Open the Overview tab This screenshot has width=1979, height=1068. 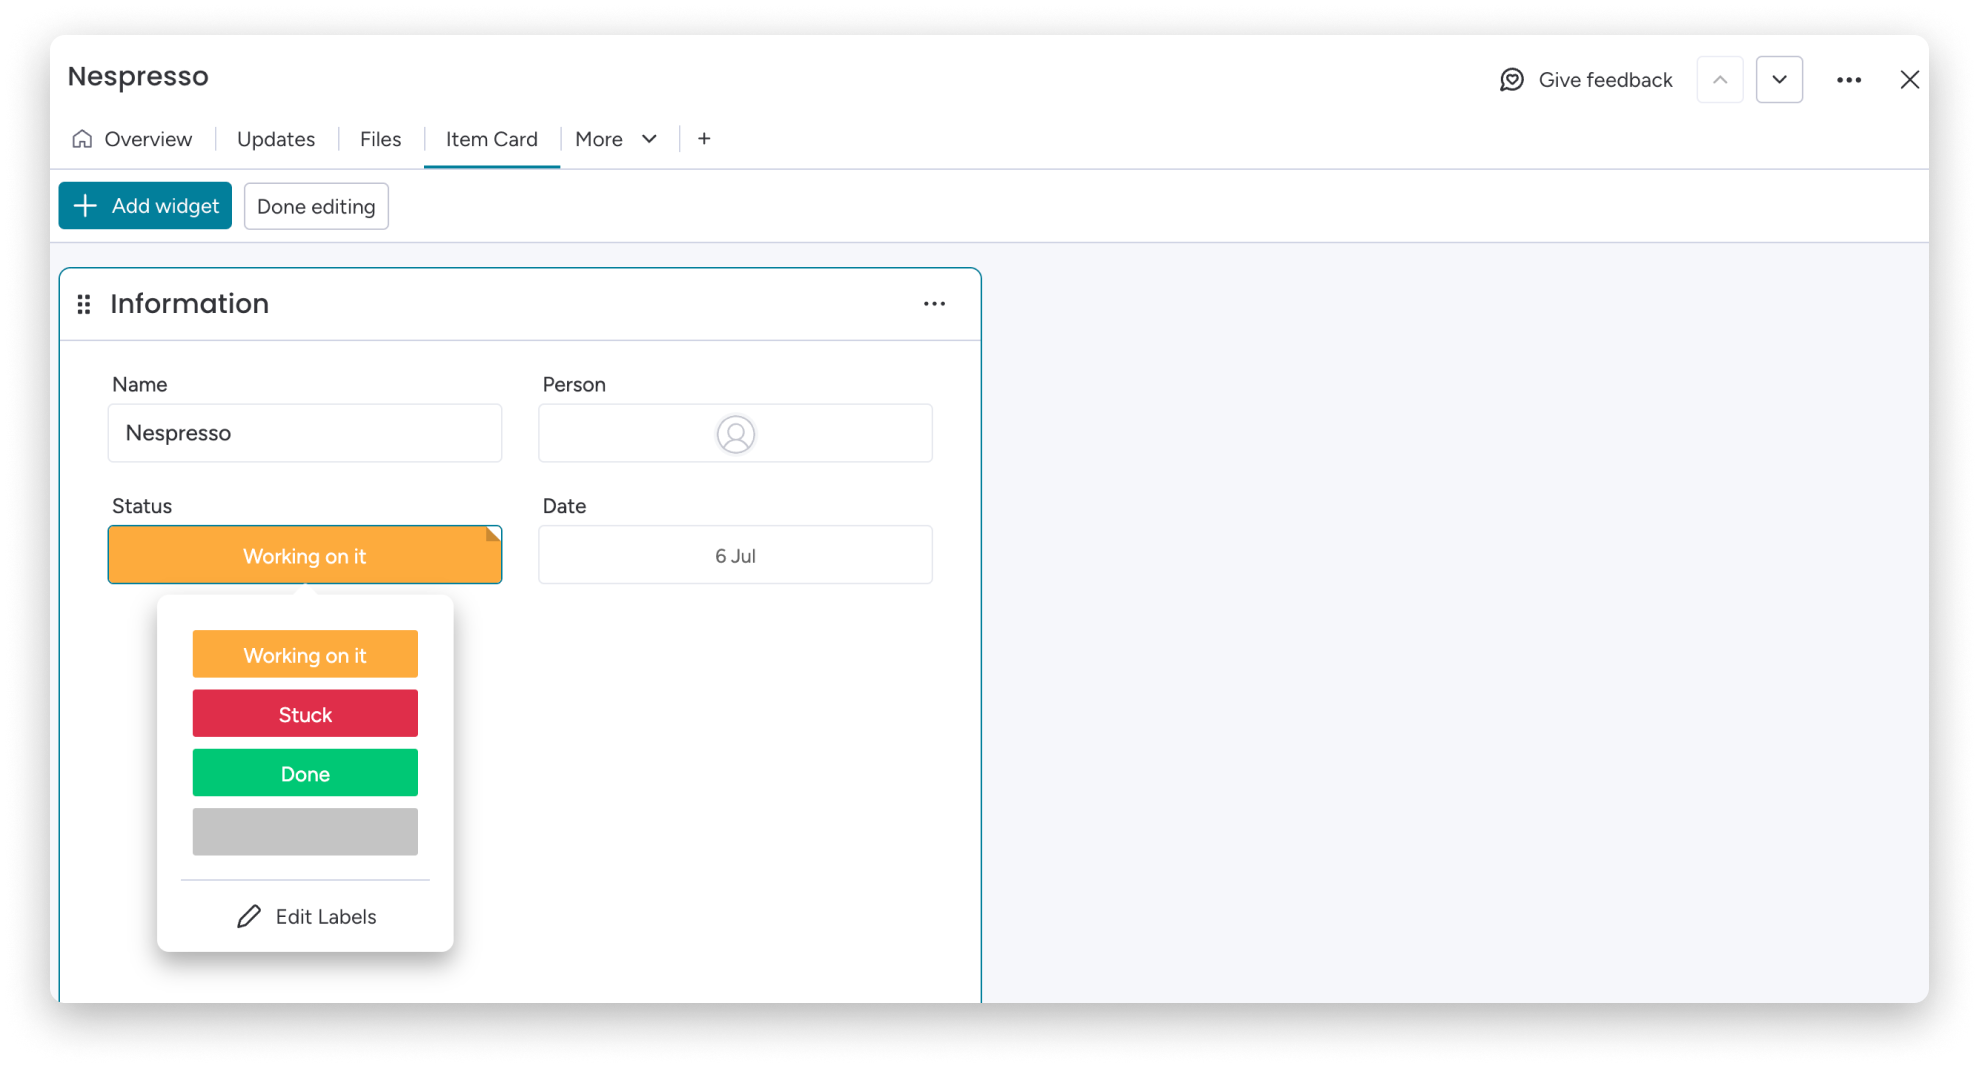[132, 139]
